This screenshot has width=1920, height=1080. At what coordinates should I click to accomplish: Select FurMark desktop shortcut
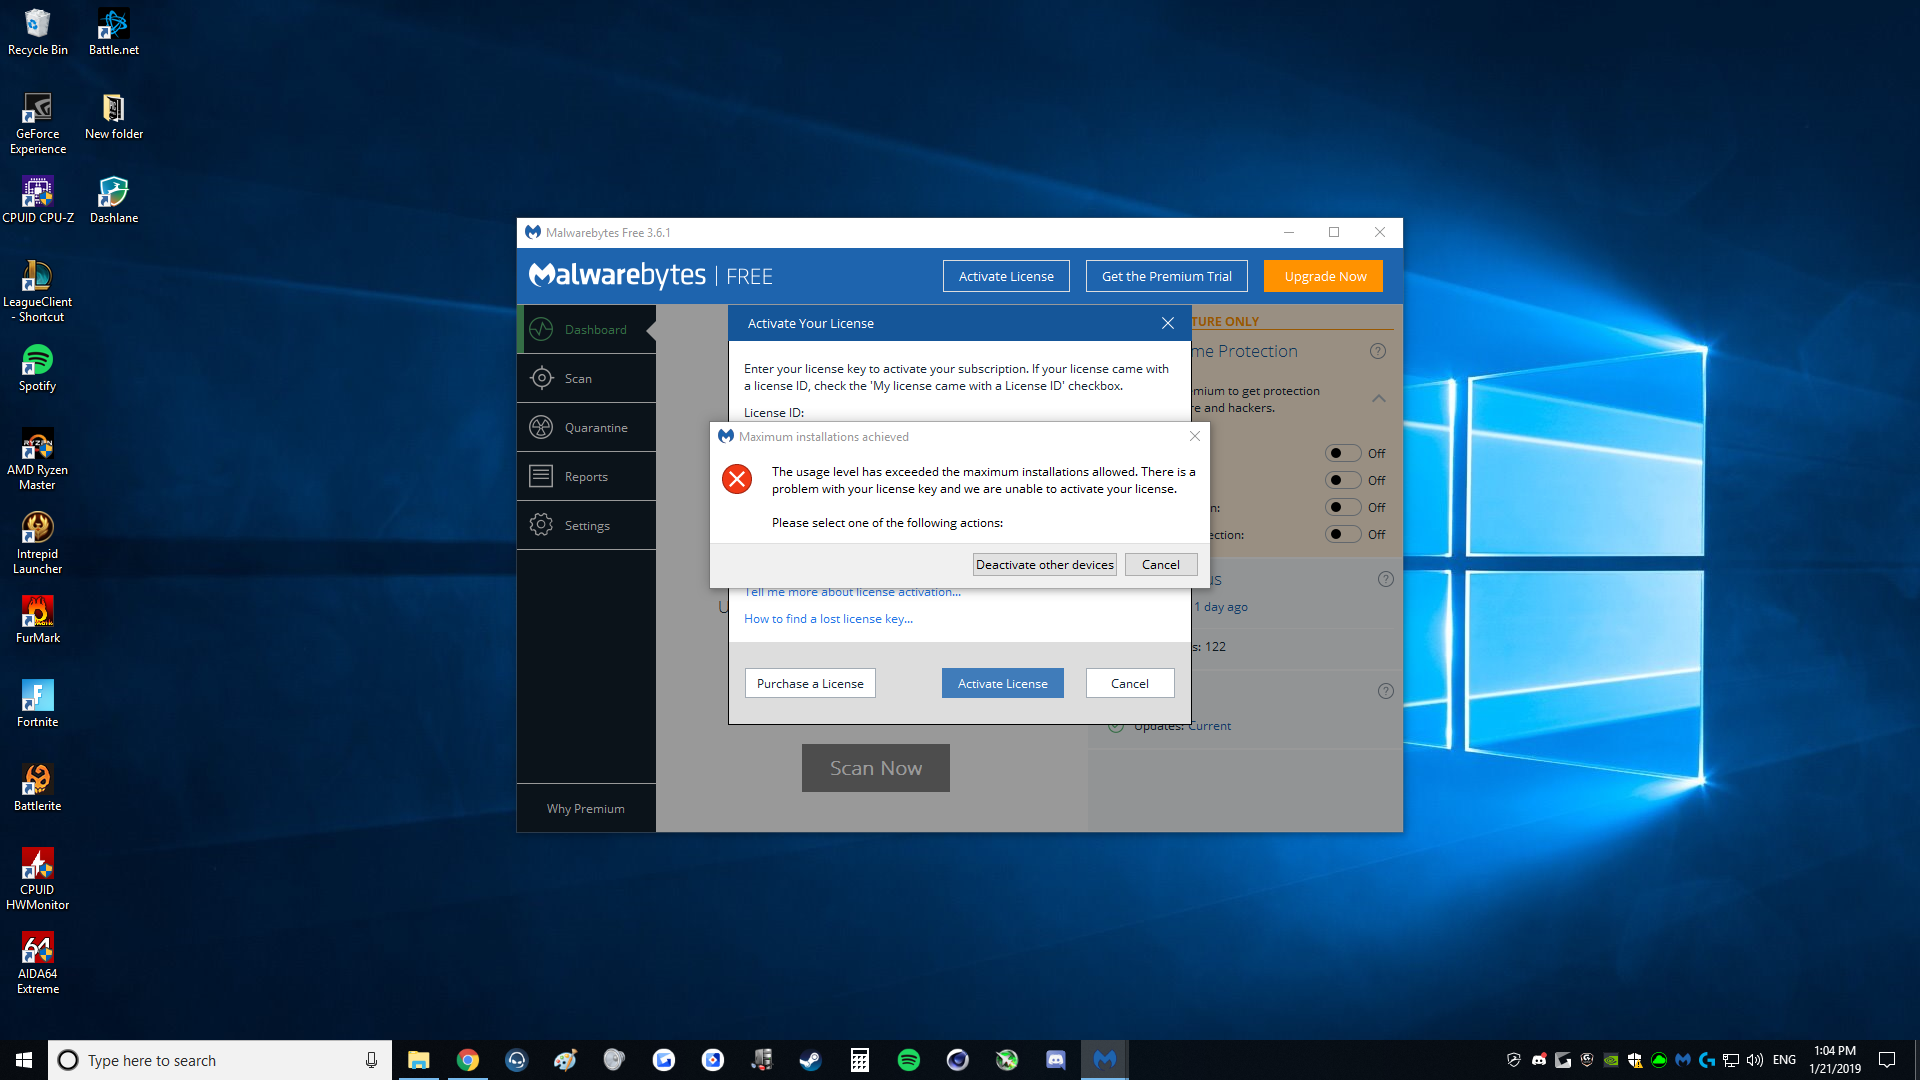(38, 620)
